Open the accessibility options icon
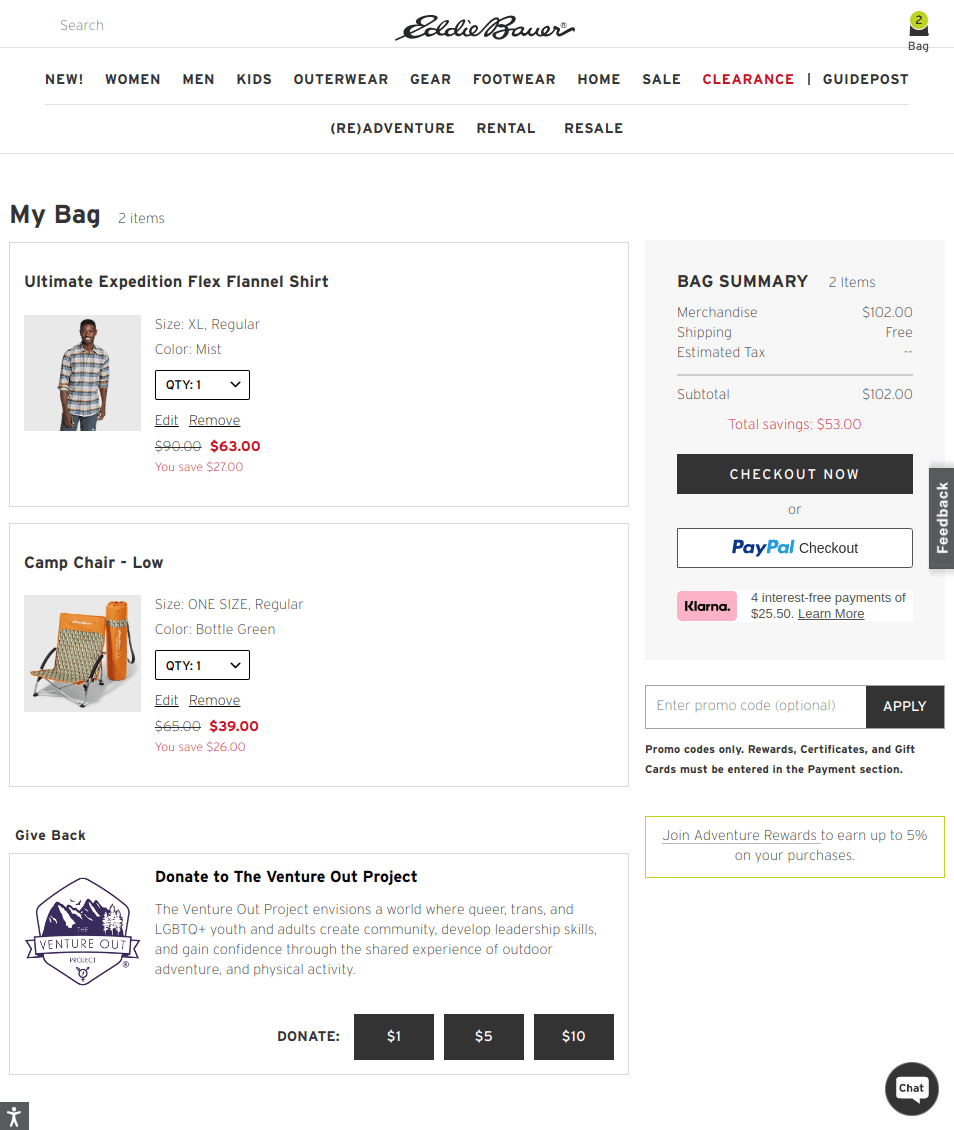The width and height of the screenshot is (954, 1130). click(14, 1116)
